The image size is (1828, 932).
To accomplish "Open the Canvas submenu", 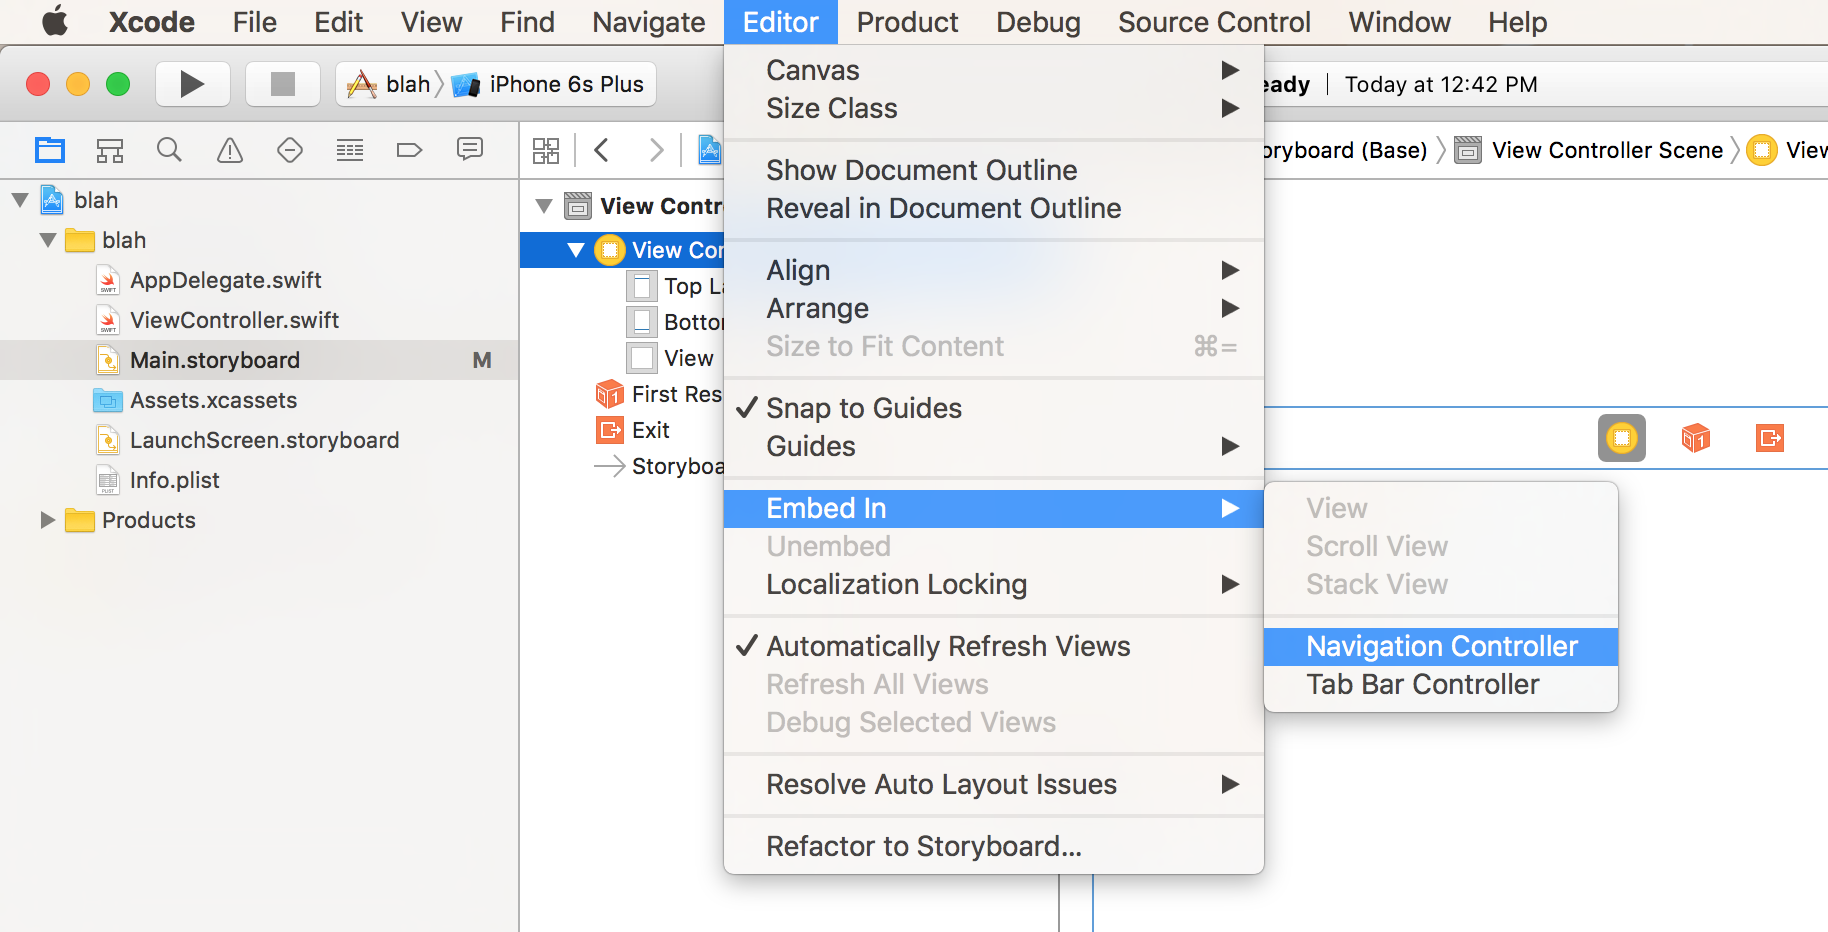I will 994,70.
